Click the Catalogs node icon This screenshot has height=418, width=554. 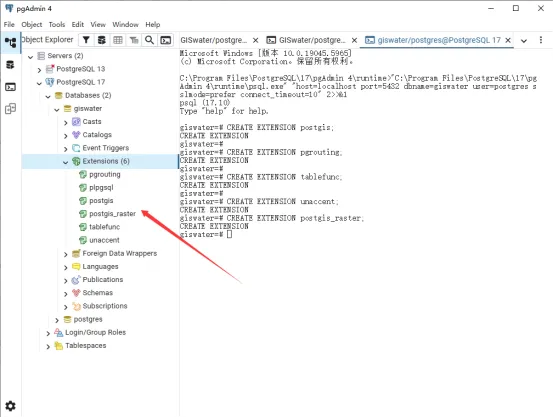pos(76,135)
